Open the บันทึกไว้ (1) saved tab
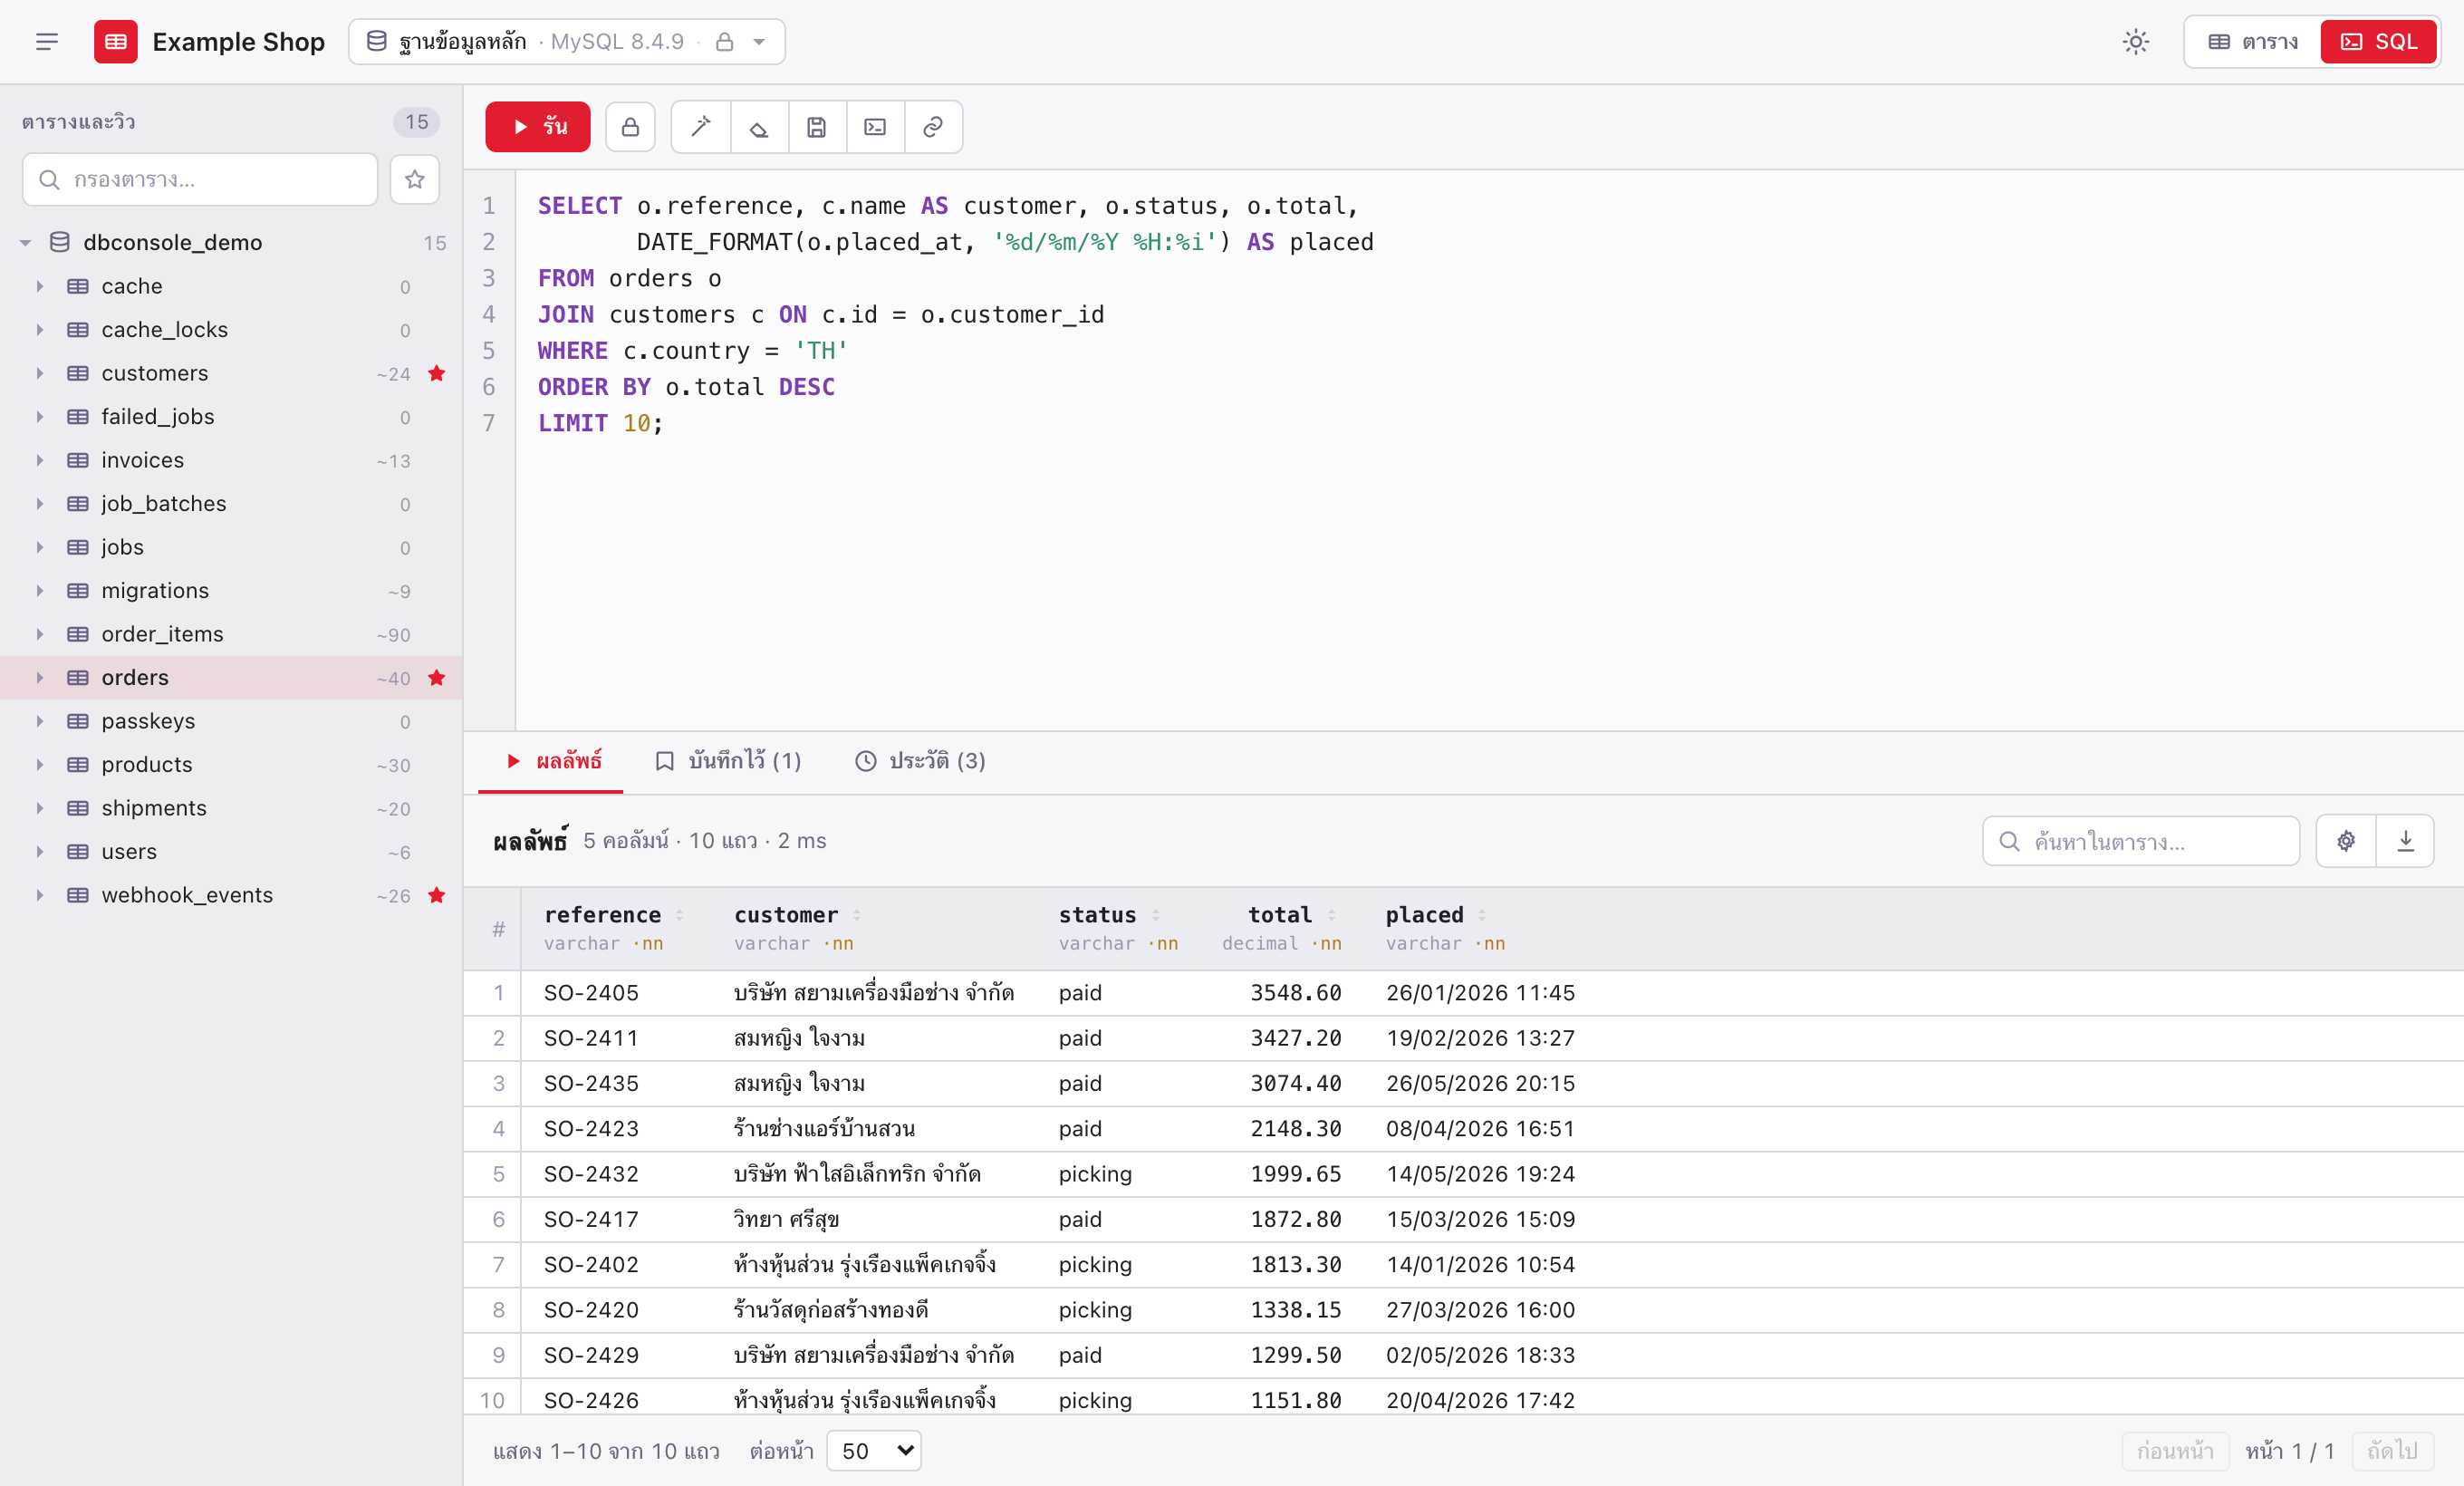The image size is (2464, 1486). [728, 761]
